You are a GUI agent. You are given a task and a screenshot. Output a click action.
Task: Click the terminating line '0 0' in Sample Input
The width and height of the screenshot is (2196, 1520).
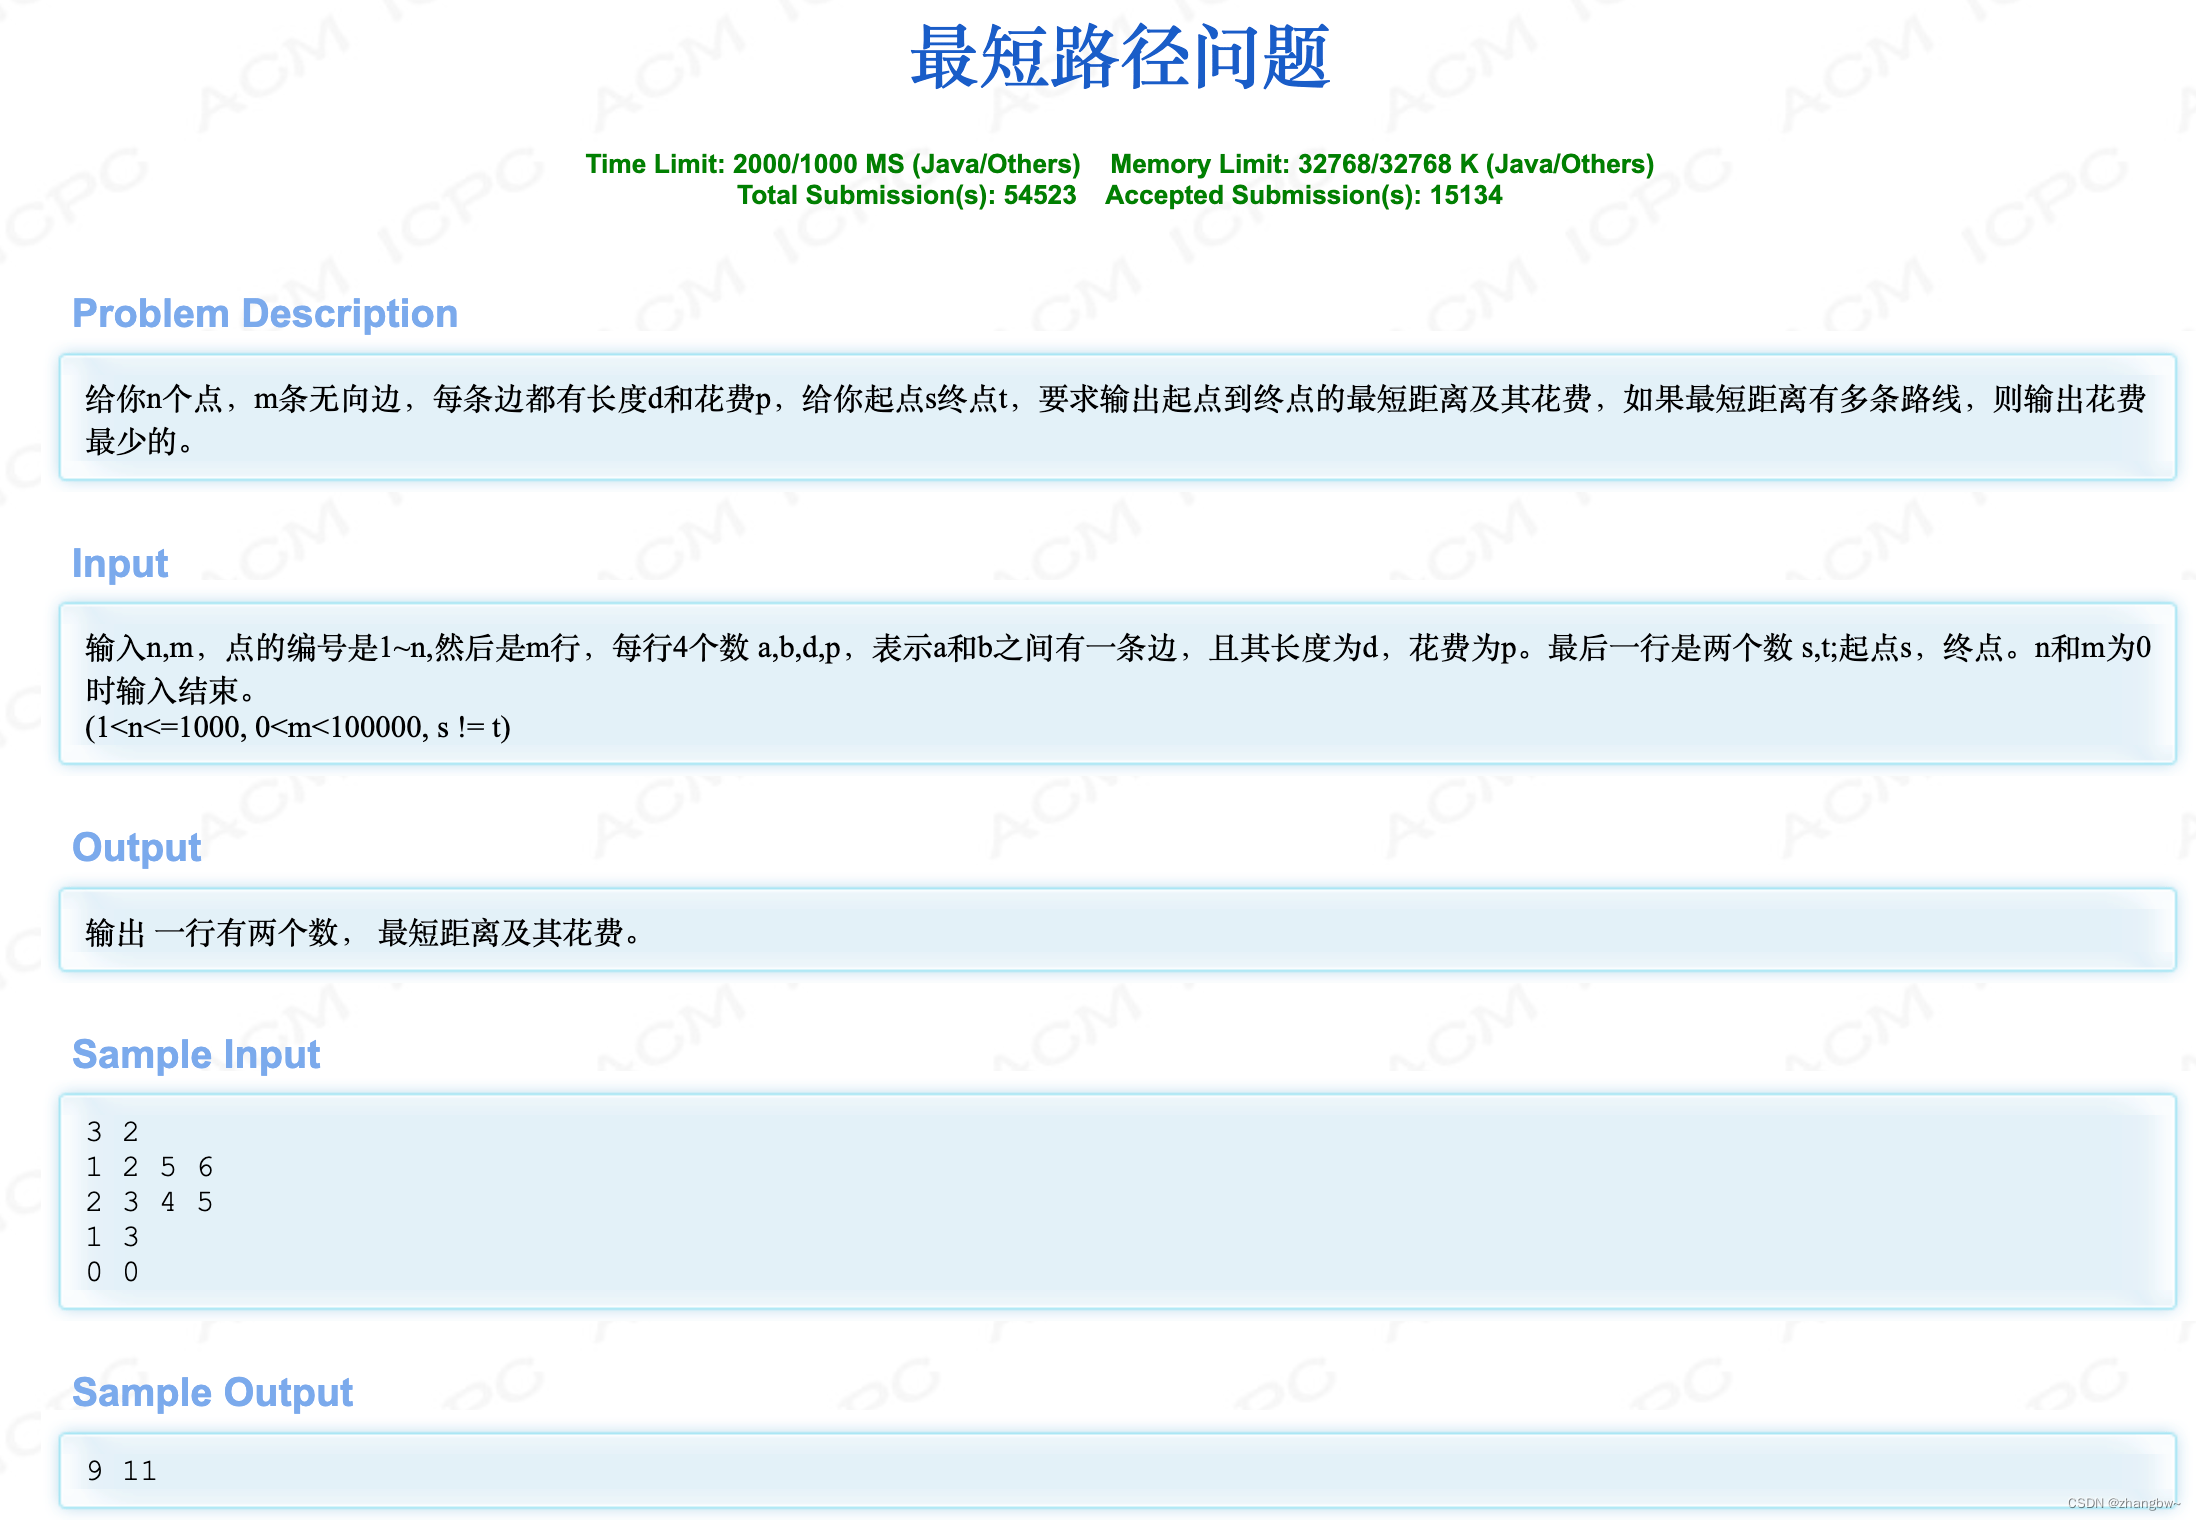110,1272
